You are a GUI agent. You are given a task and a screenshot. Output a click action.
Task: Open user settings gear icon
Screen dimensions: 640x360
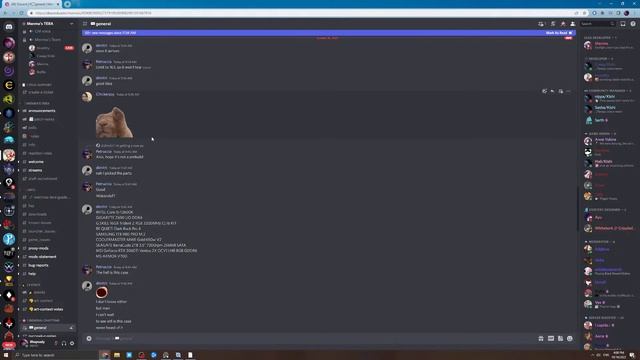click(x=72, y=343)
